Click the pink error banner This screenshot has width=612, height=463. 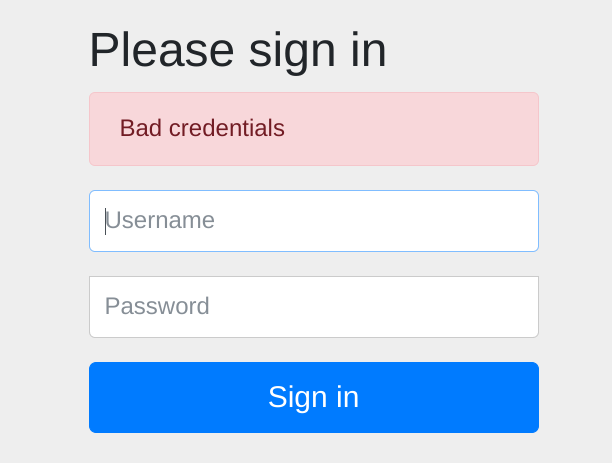click(x=313, y=129)
